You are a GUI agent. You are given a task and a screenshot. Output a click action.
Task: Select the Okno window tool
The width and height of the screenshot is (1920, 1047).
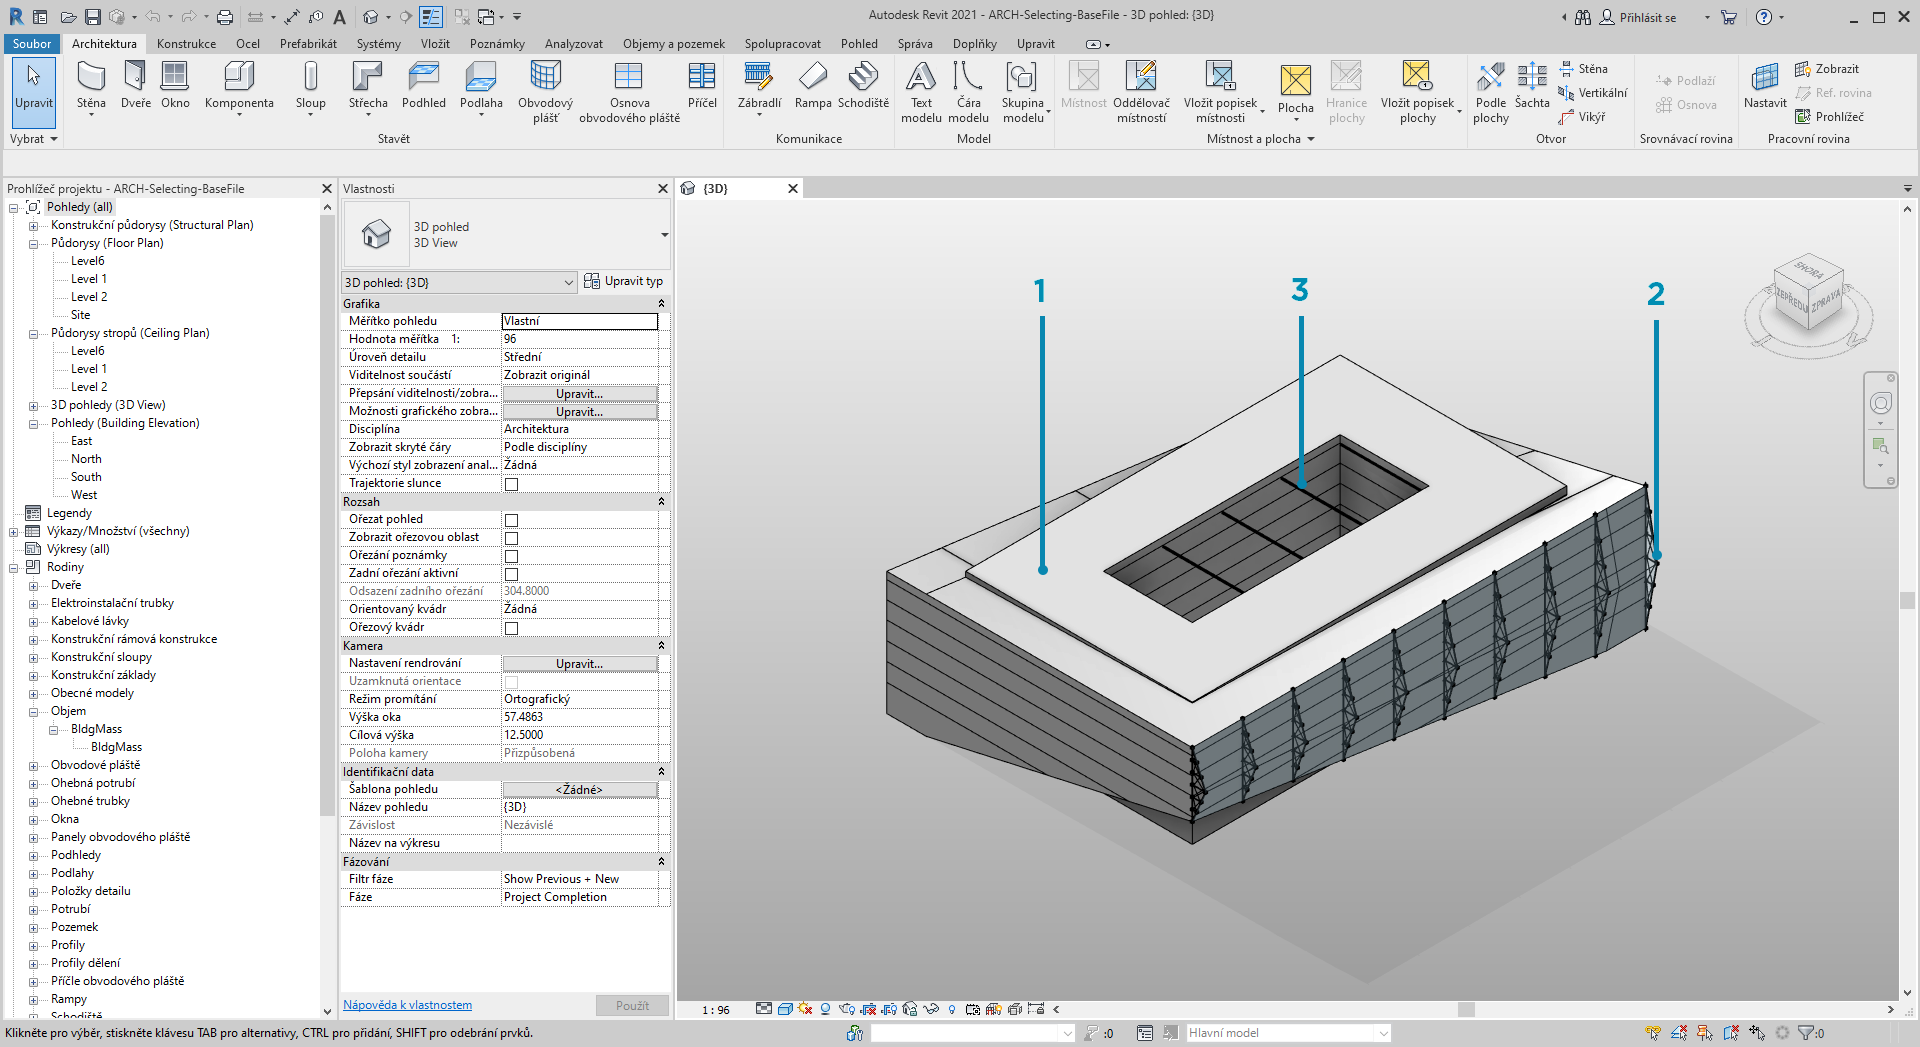175,86
